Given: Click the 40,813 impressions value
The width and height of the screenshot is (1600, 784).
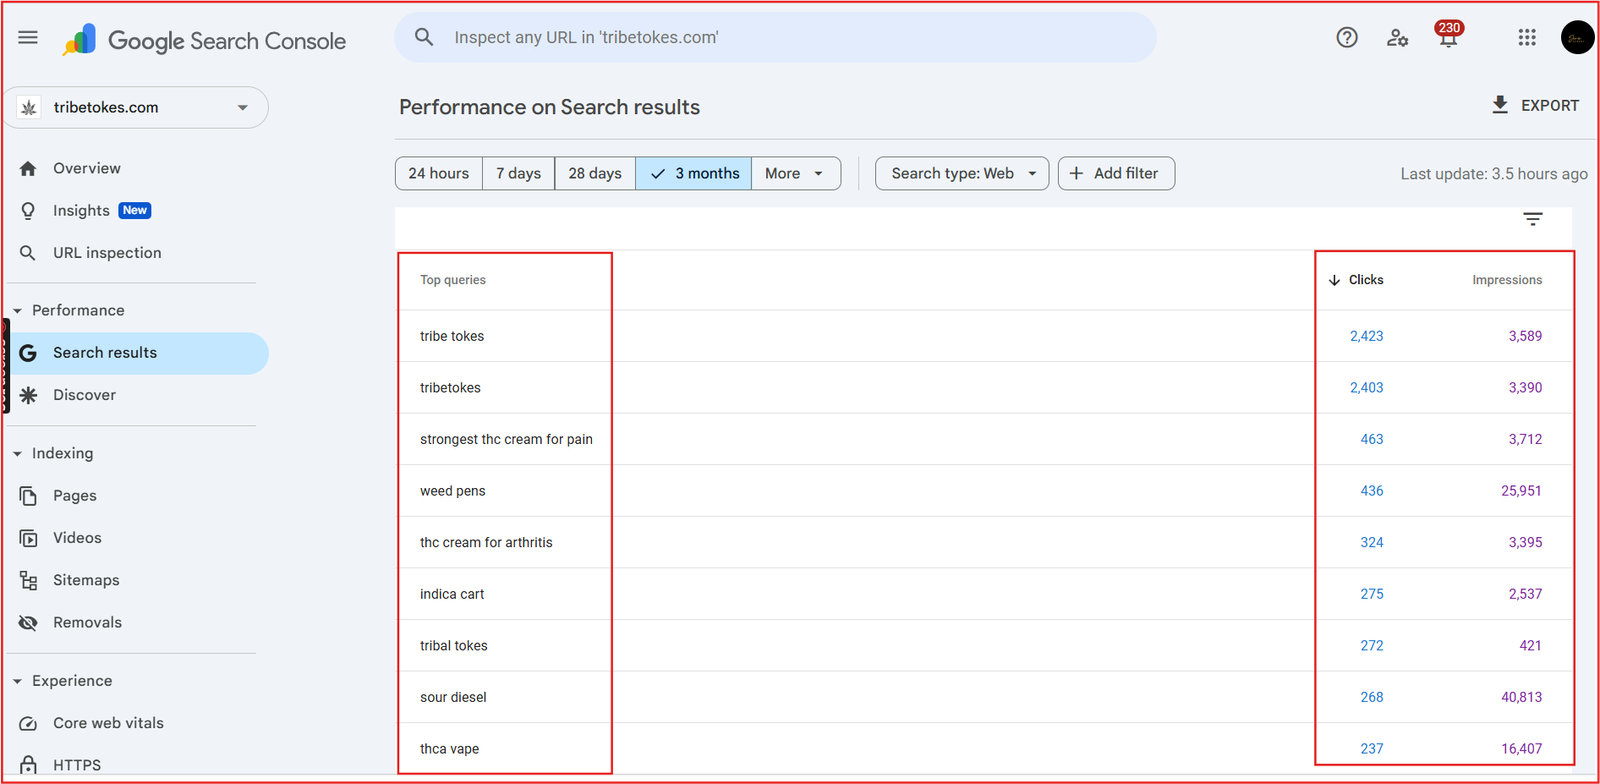Looking at the screenshot, I should (1522, 697).
